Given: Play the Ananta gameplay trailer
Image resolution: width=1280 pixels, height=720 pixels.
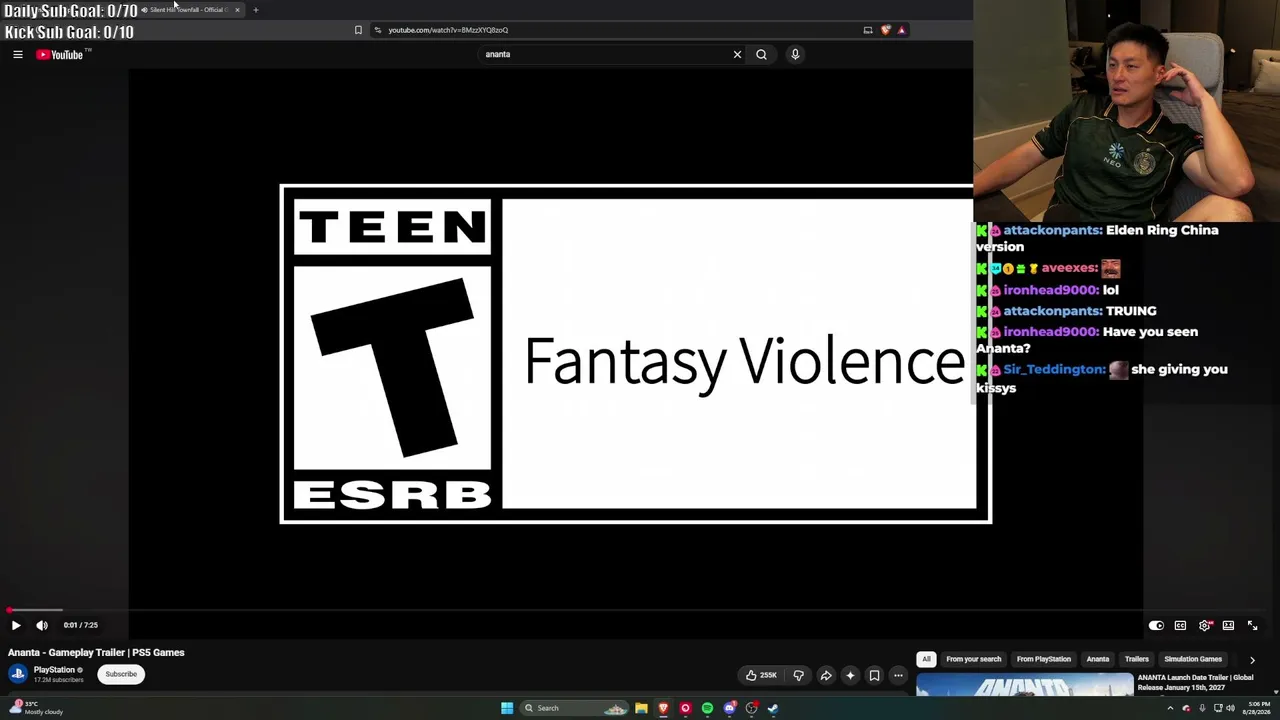Looking at the screenshot, I should (x=16, y=625).
